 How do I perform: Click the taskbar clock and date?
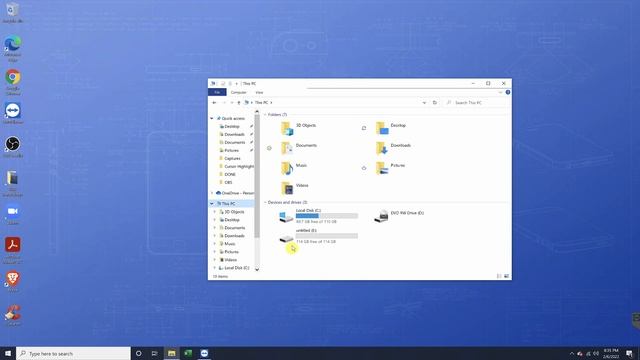click(611, 353)
